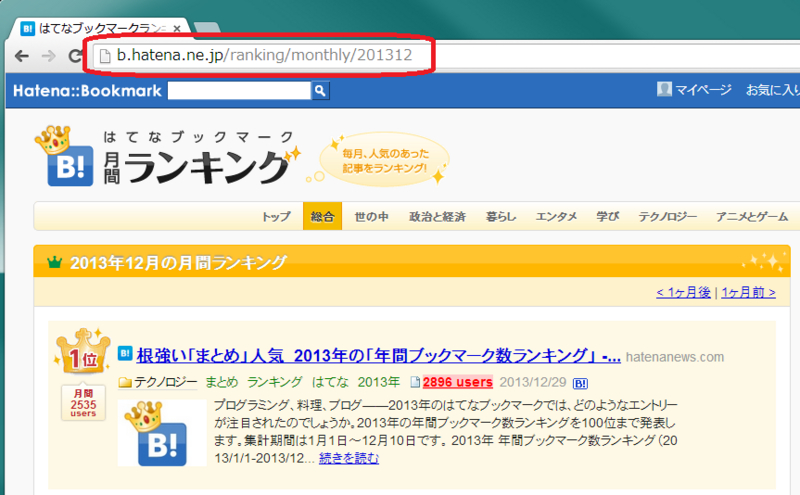800x495 pixels.
Task: Click the Hatena::Bookmark header logo
Action: (87, 91)
